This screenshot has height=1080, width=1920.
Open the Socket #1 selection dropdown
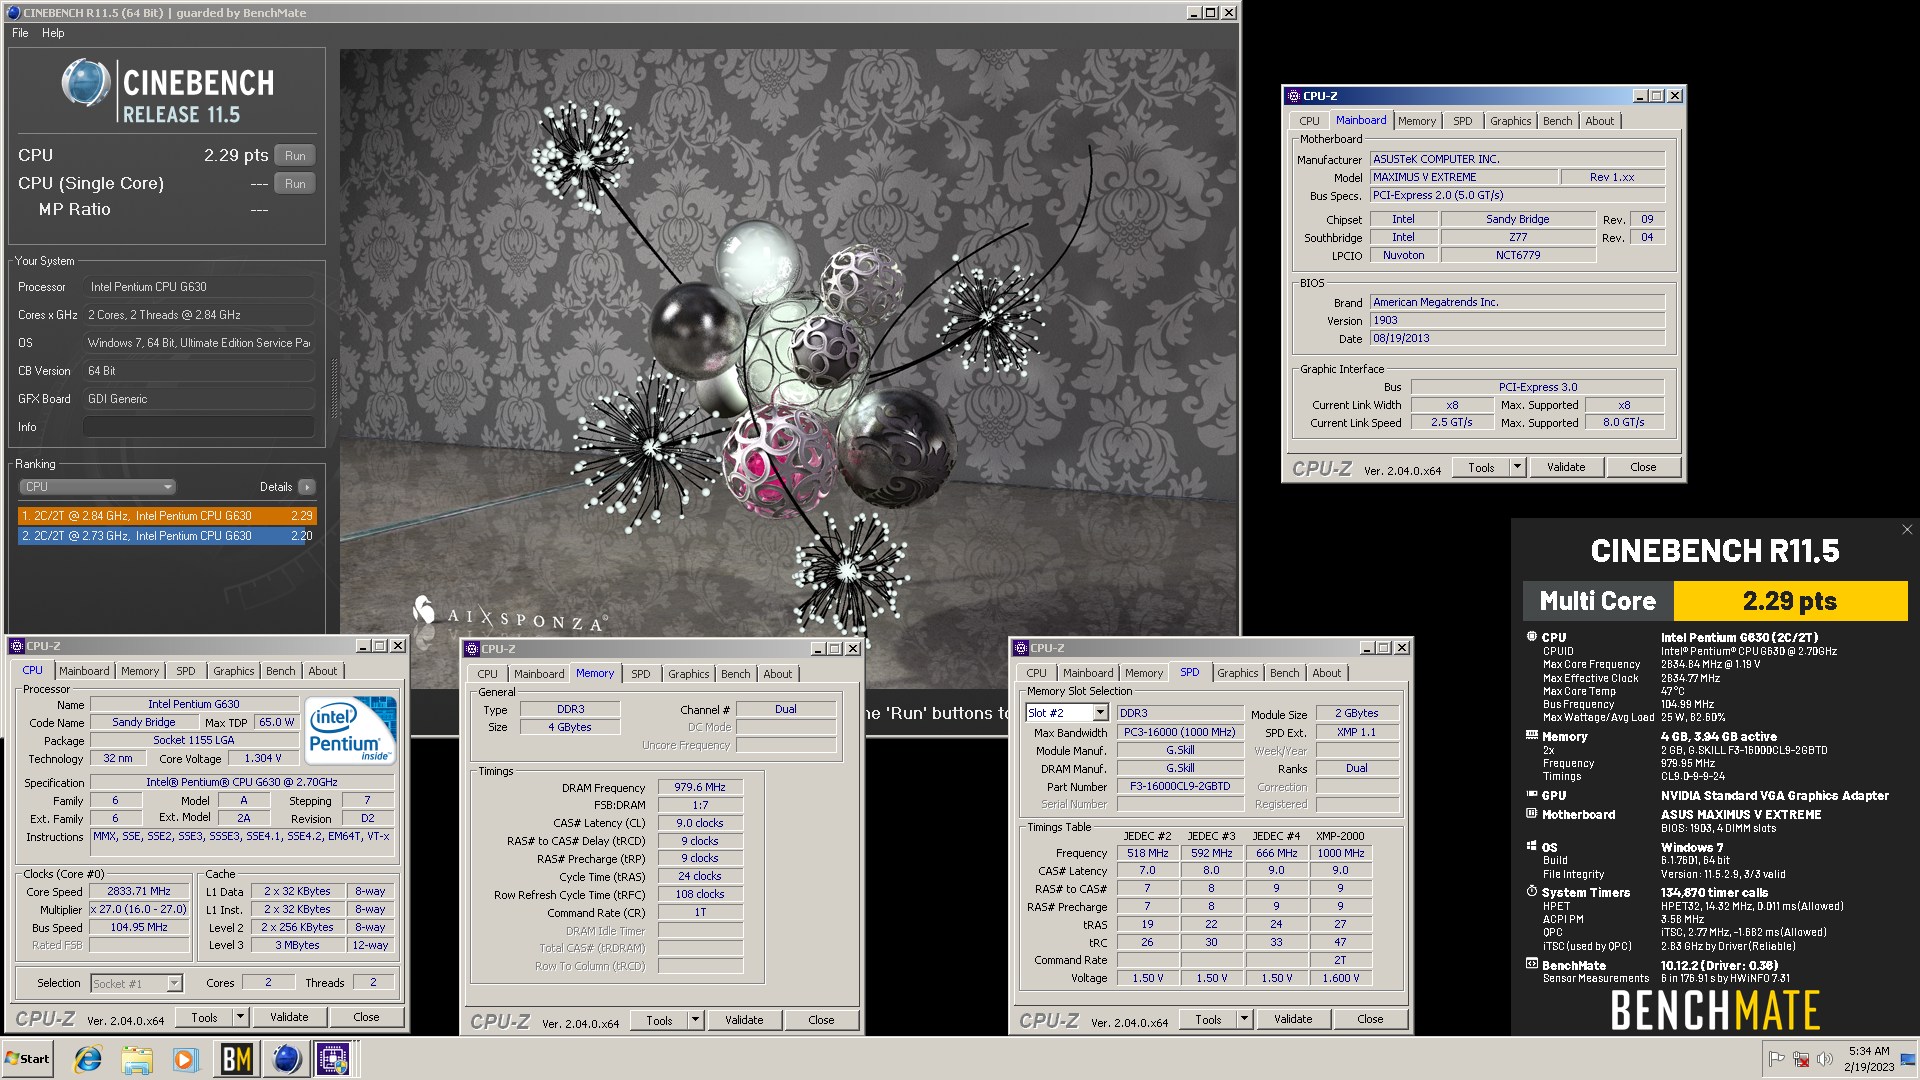[x=174, y=983]
